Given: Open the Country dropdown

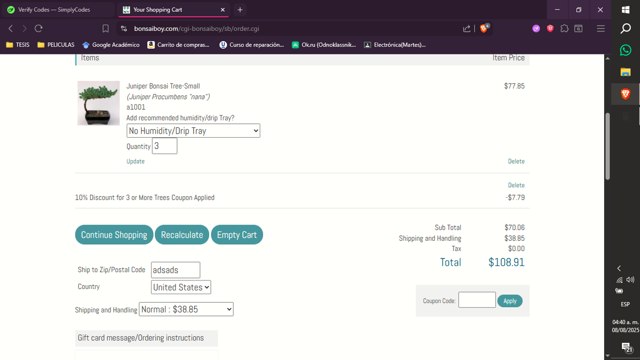Looking at the screenshot, I should (181, 287).
